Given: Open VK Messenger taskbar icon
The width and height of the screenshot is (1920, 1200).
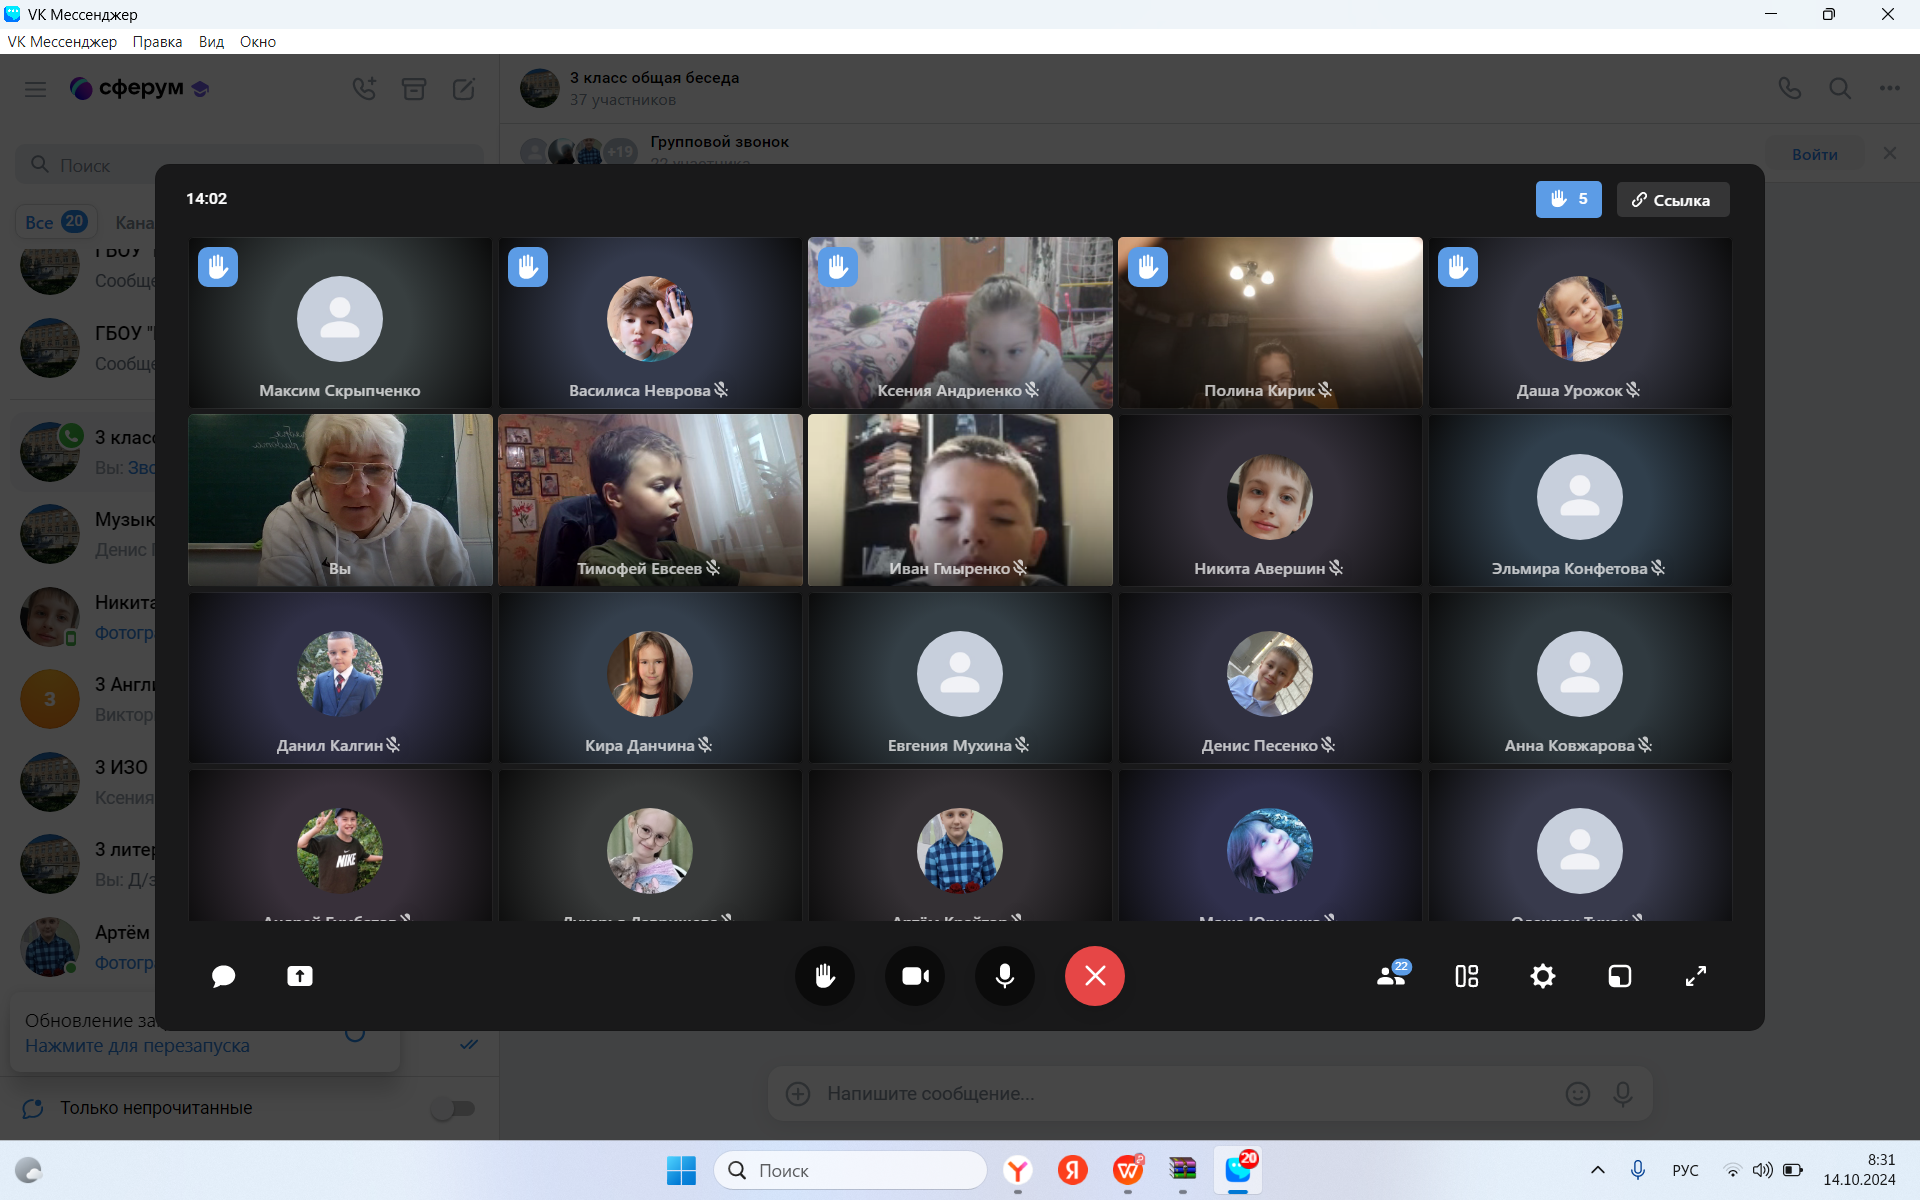Looking at the screenshot, I should 1238,1170.
